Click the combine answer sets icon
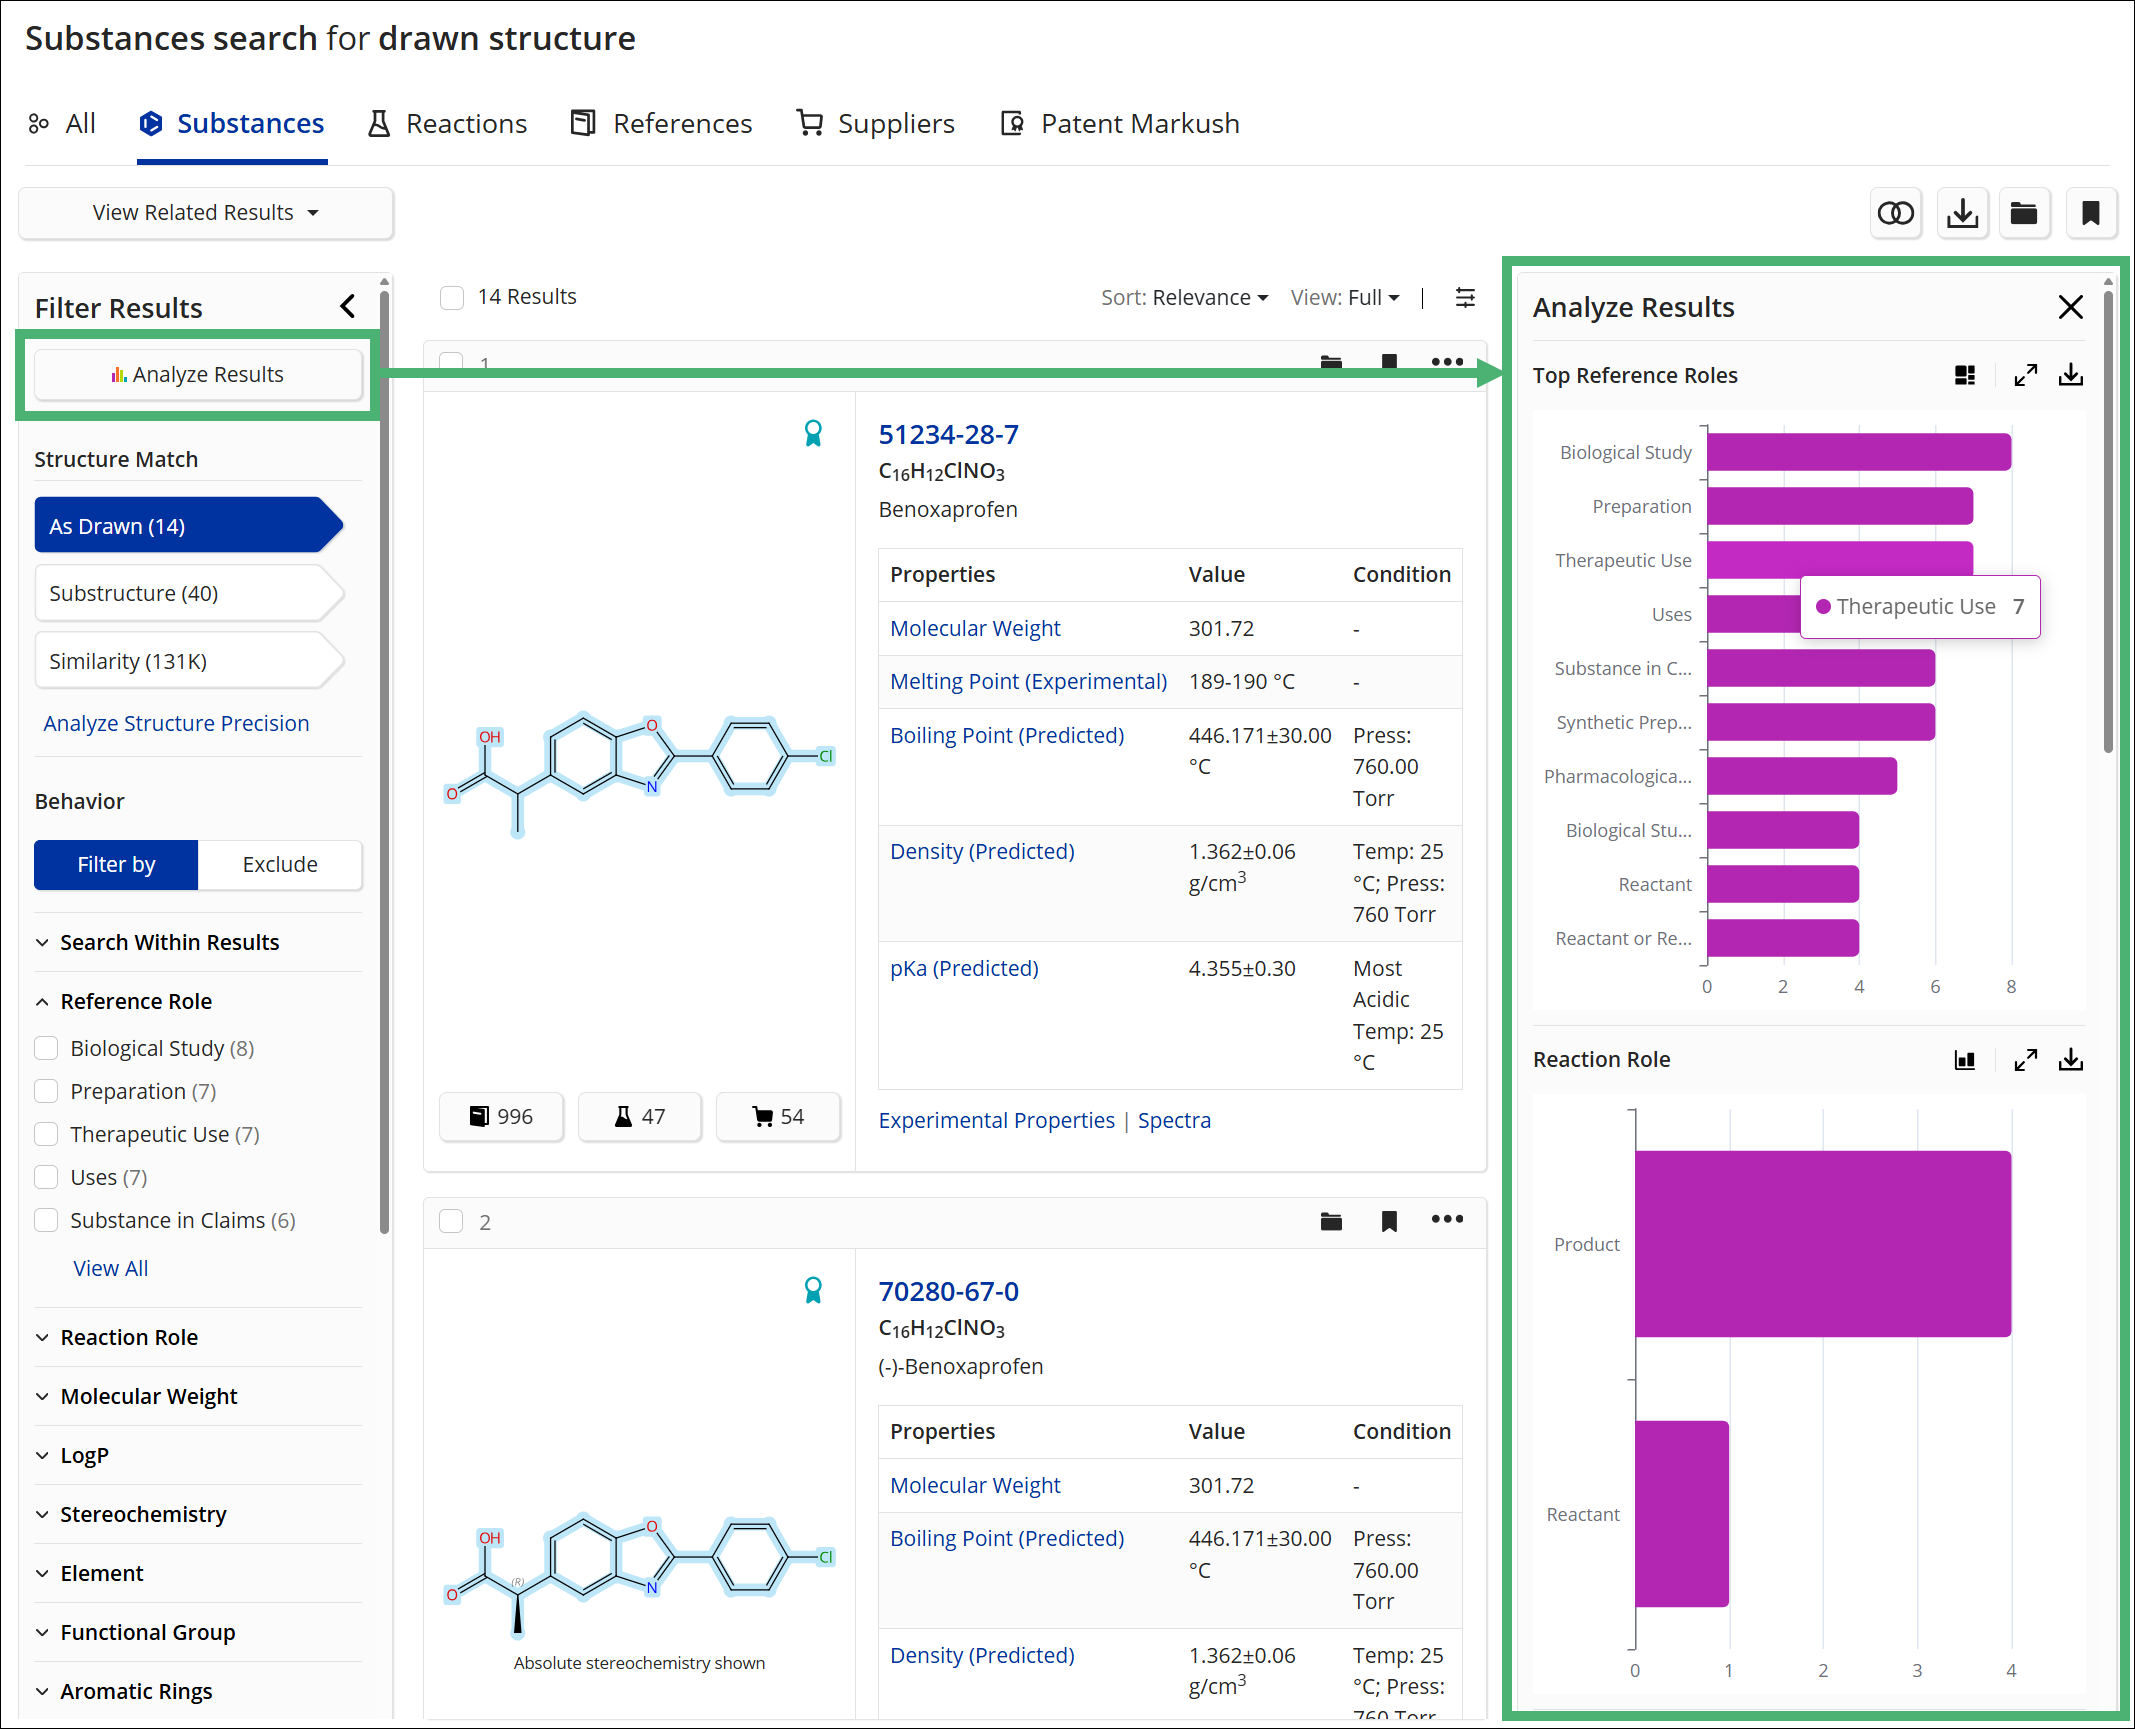 (1896, 213)
